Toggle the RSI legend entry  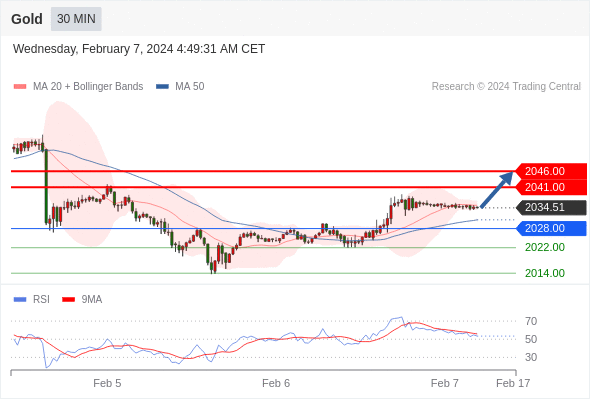[x=32, y=300]
